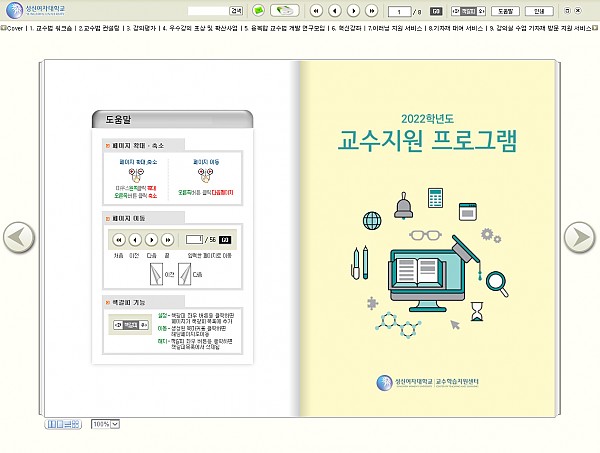Screen dimensions: 600x453
Task: Click the next-page icon in help panel
Action: tap(152, 240)
